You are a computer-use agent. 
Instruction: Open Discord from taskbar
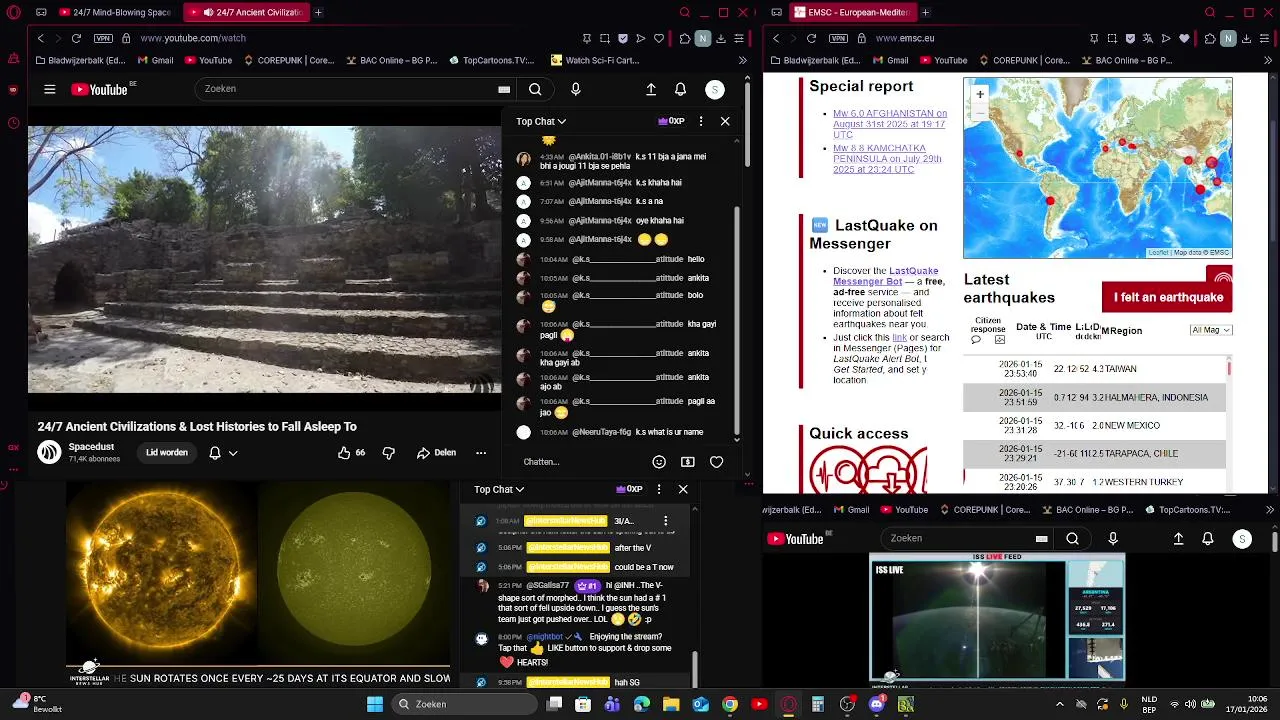point(877,704)
